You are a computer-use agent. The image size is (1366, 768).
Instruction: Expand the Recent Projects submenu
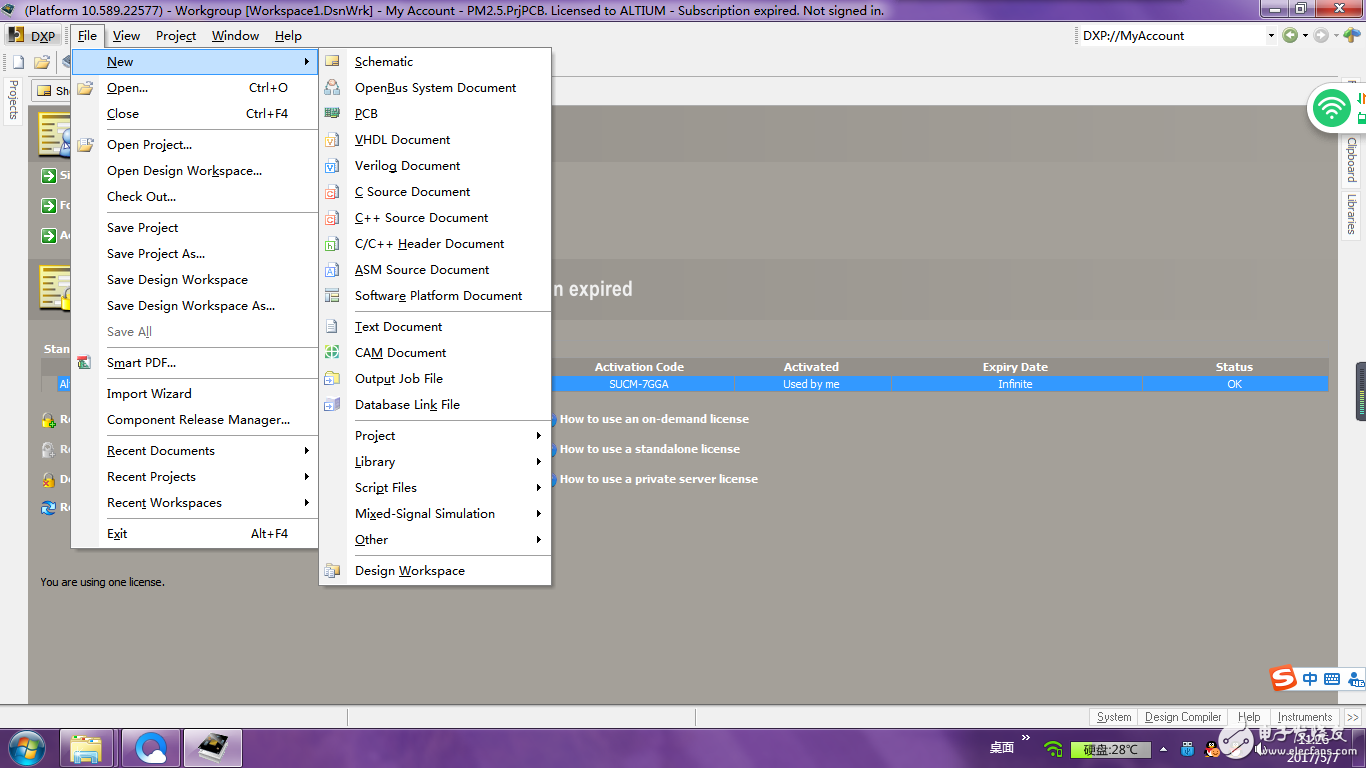click(194, 476)
